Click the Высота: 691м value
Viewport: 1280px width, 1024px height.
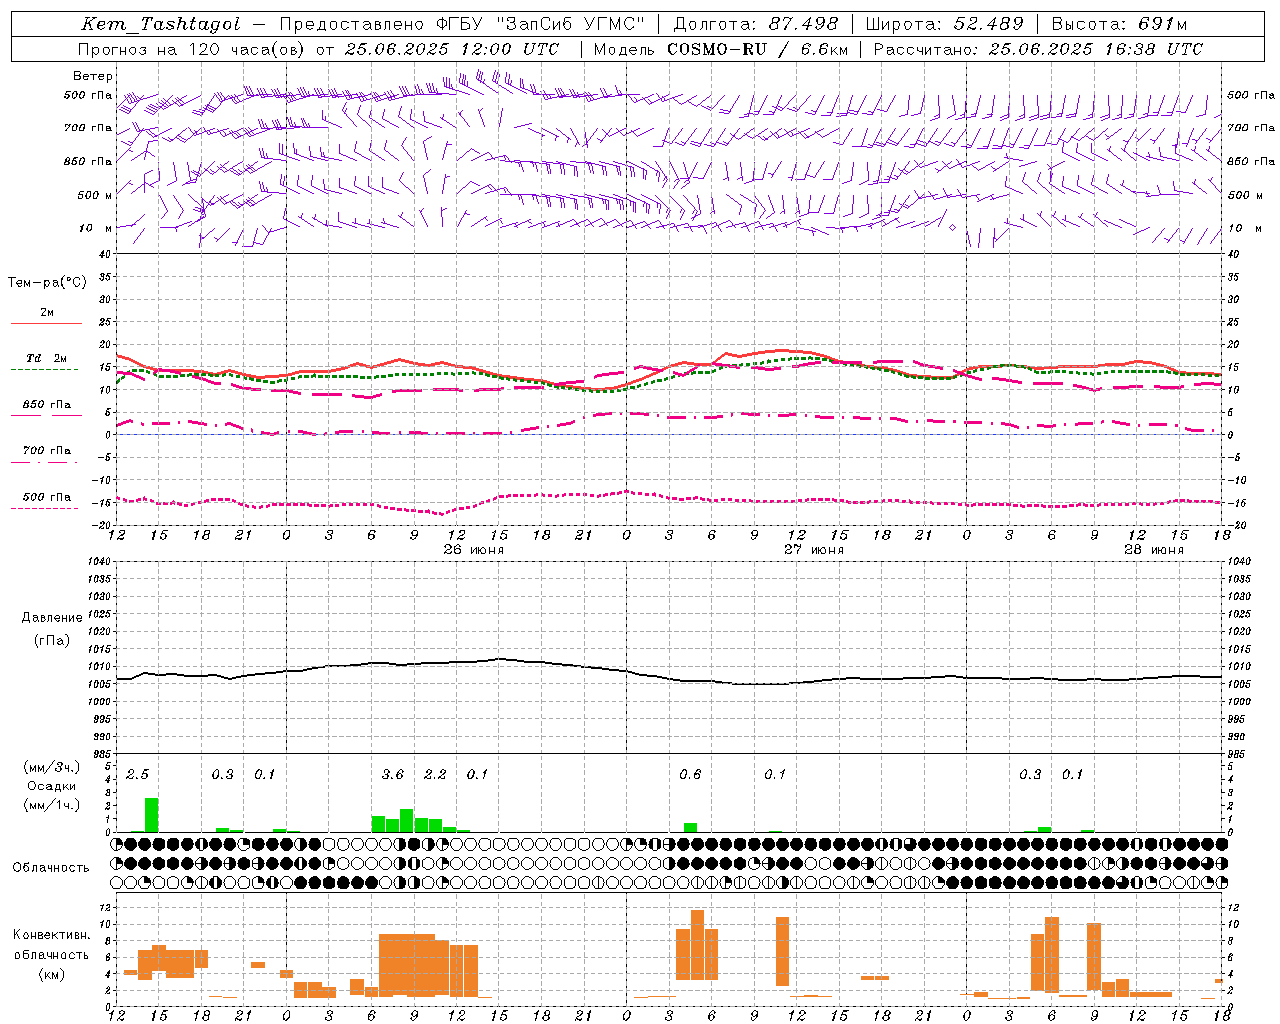click(1120, 24)
